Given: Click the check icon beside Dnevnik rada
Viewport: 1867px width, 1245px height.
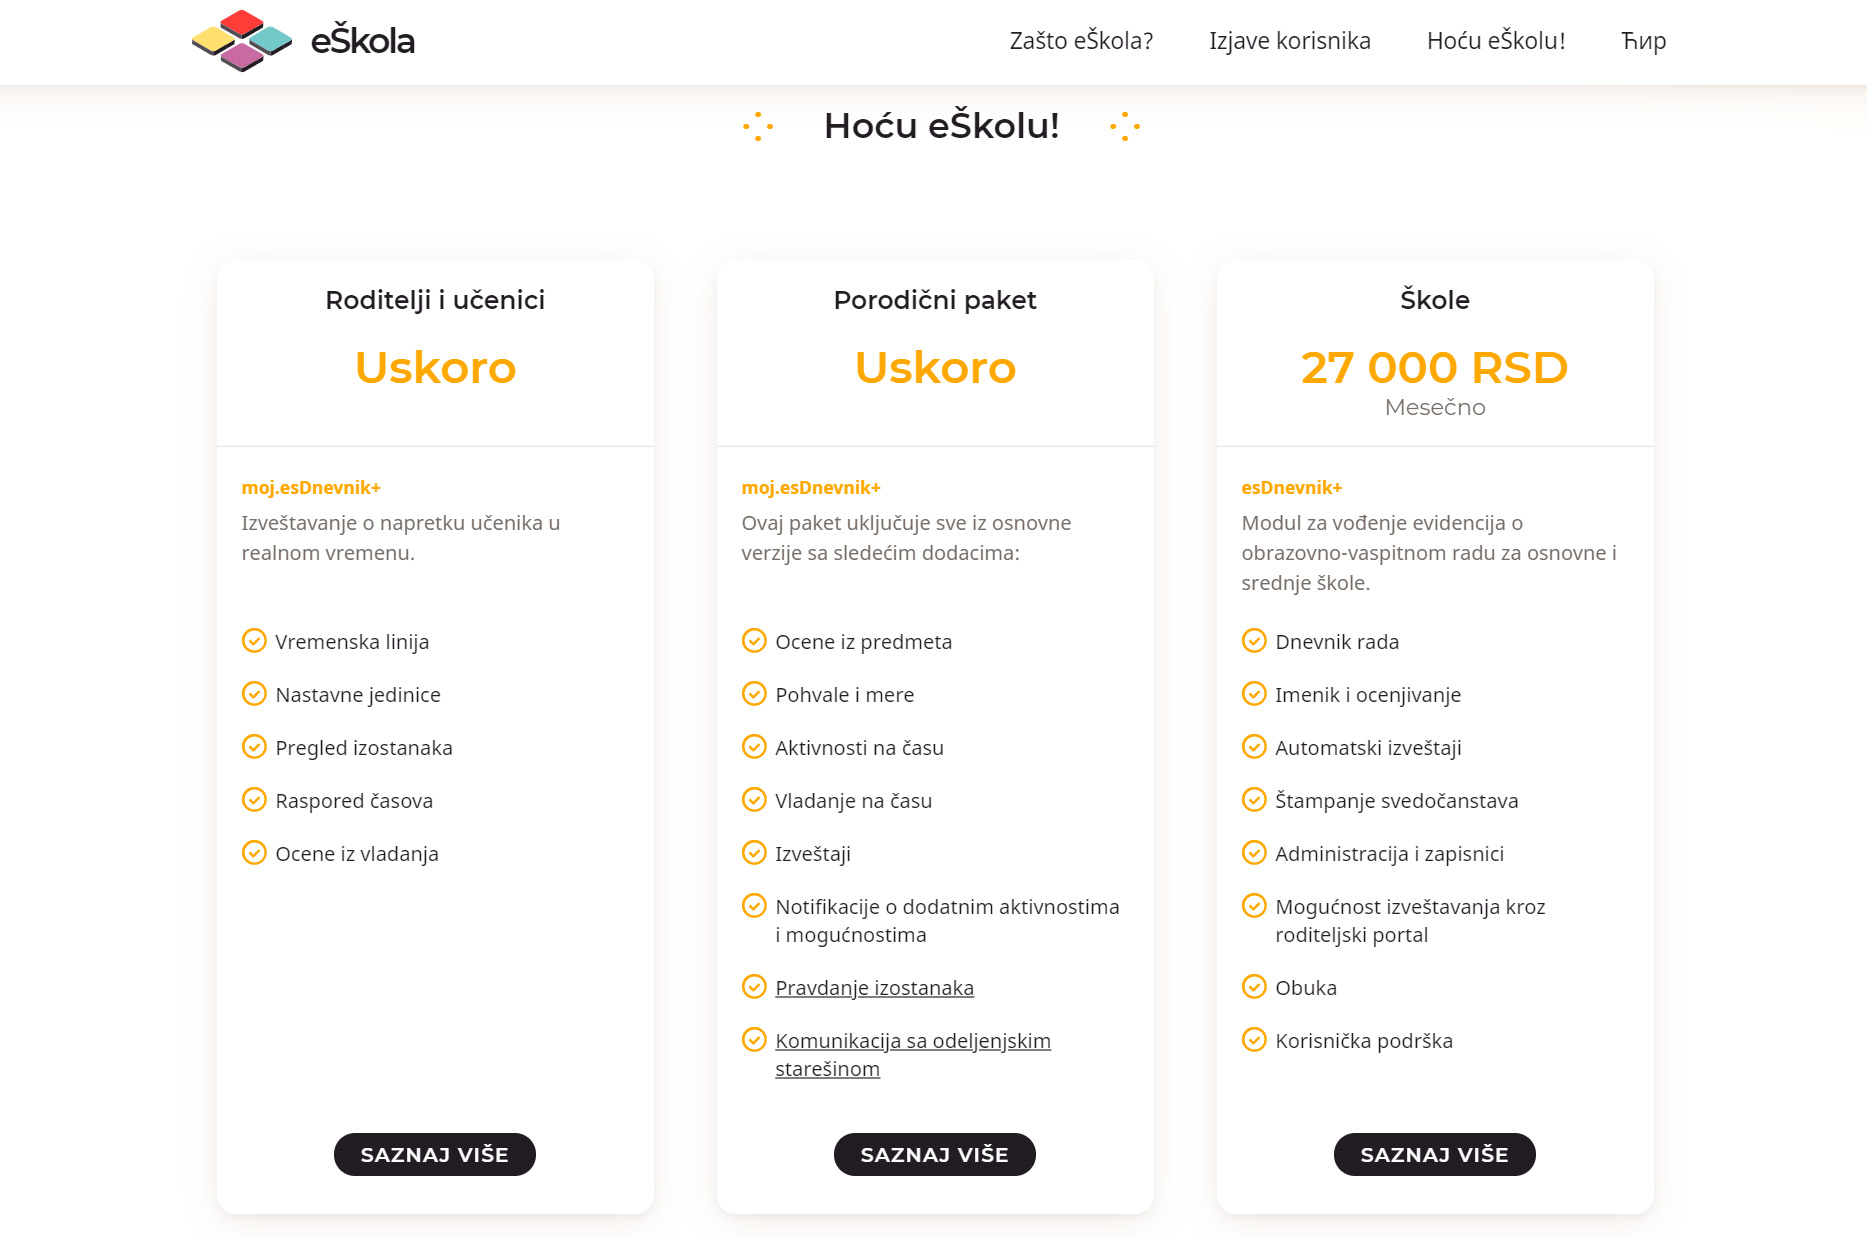Looking at the screenshot, I should (1254, 641).
